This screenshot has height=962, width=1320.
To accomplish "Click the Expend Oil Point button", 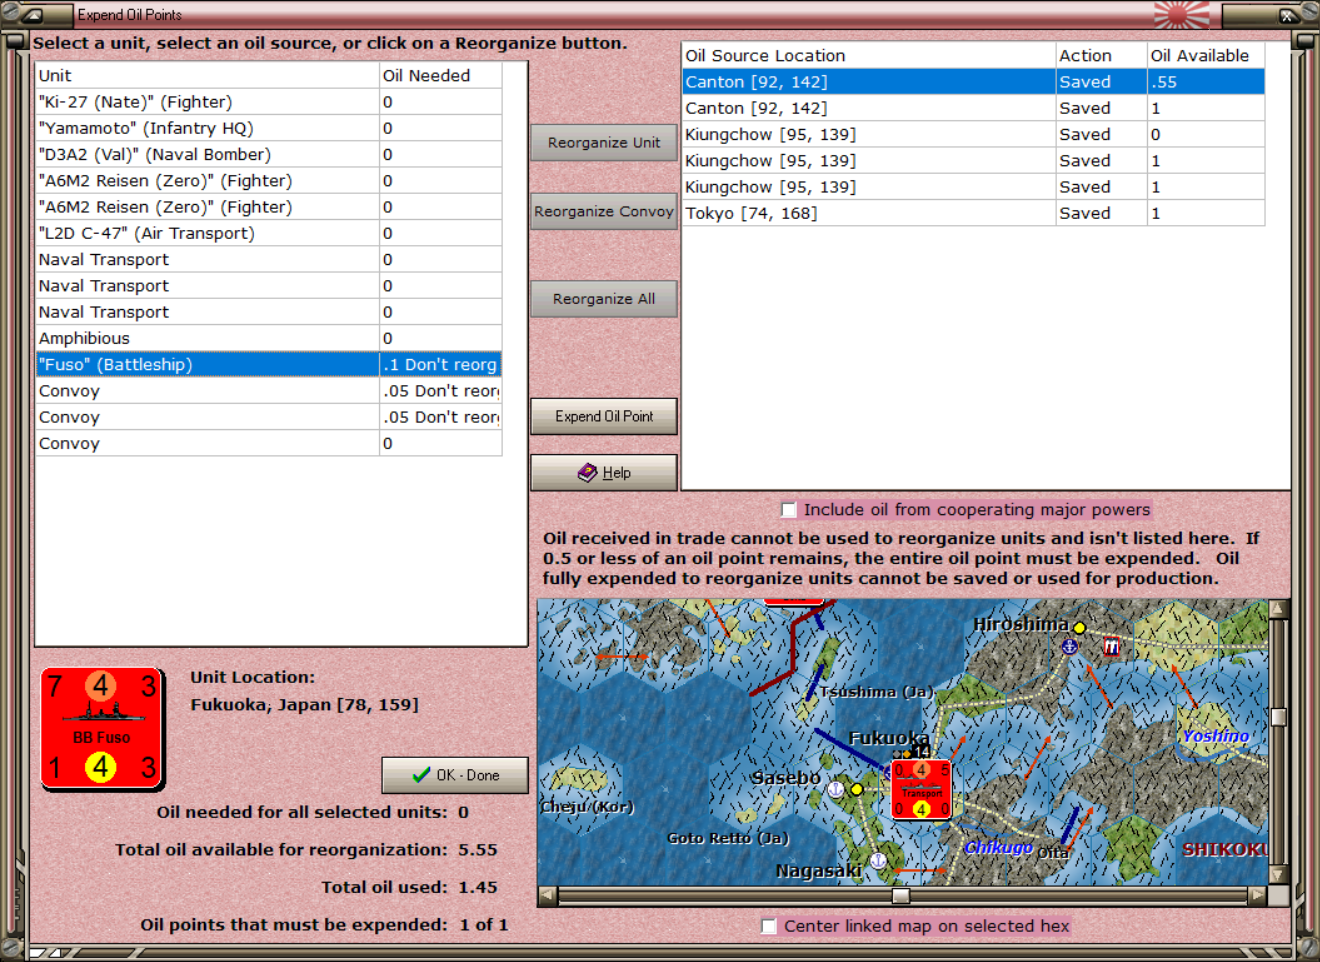I will coord(604,416).
